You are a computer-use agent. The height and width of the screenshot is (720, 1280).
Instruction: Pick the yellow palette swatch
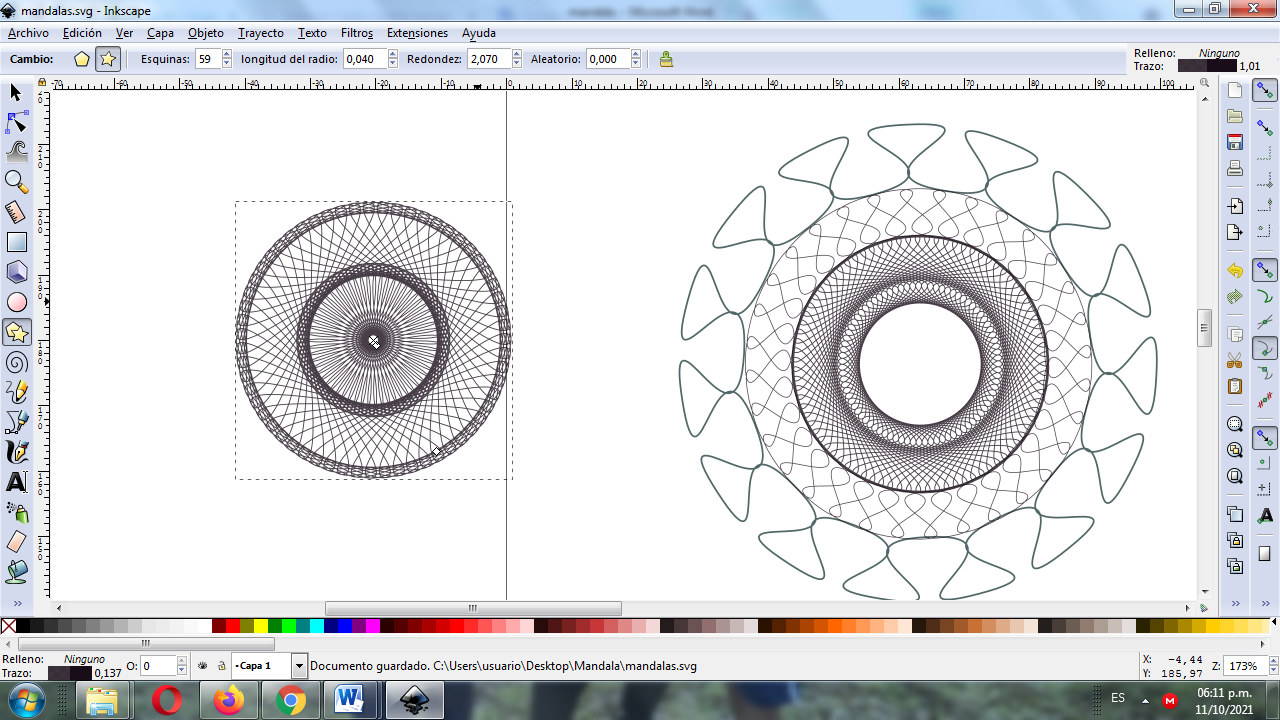(x=261, y=626)
